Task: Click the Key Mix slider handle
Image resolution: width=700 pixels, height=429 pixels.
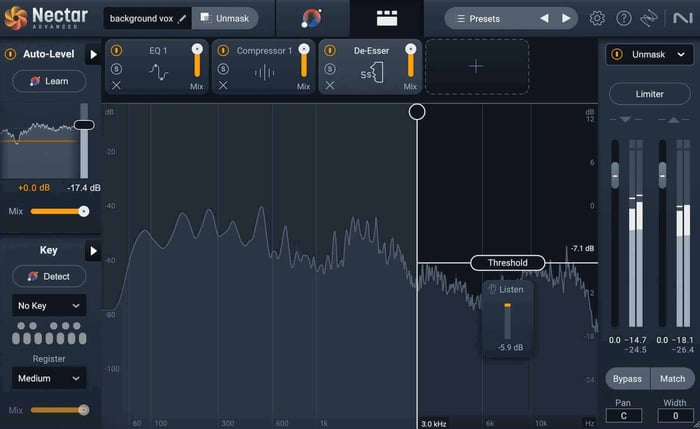Action: point(83,410)
